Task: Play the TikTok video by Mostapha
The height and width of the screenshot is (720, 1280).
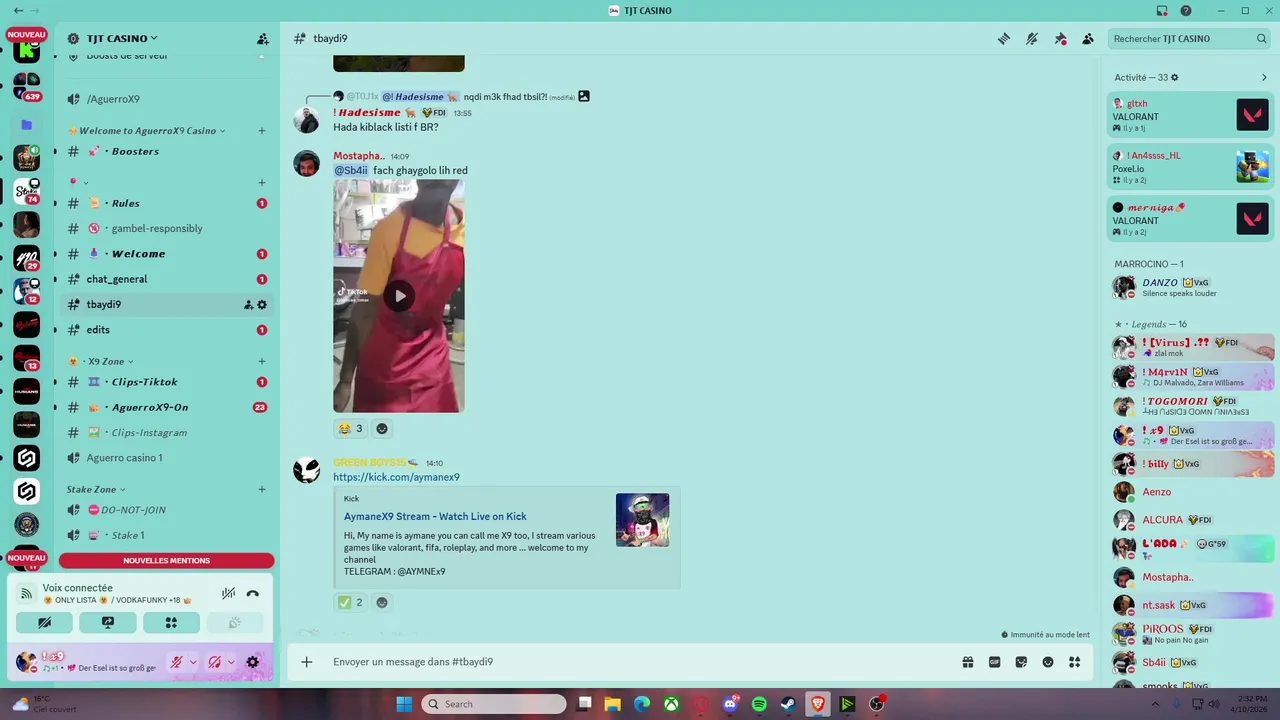Action: point(399,296)
